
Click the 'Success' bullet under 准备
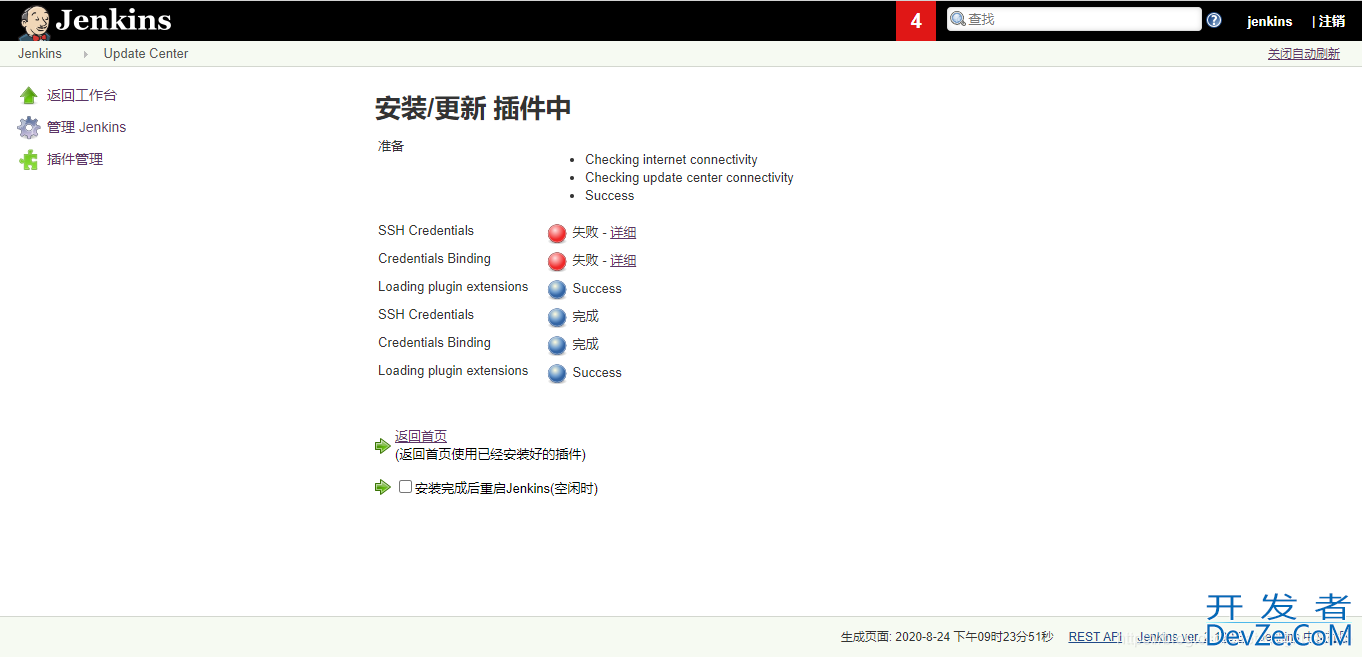click(609, 196)
